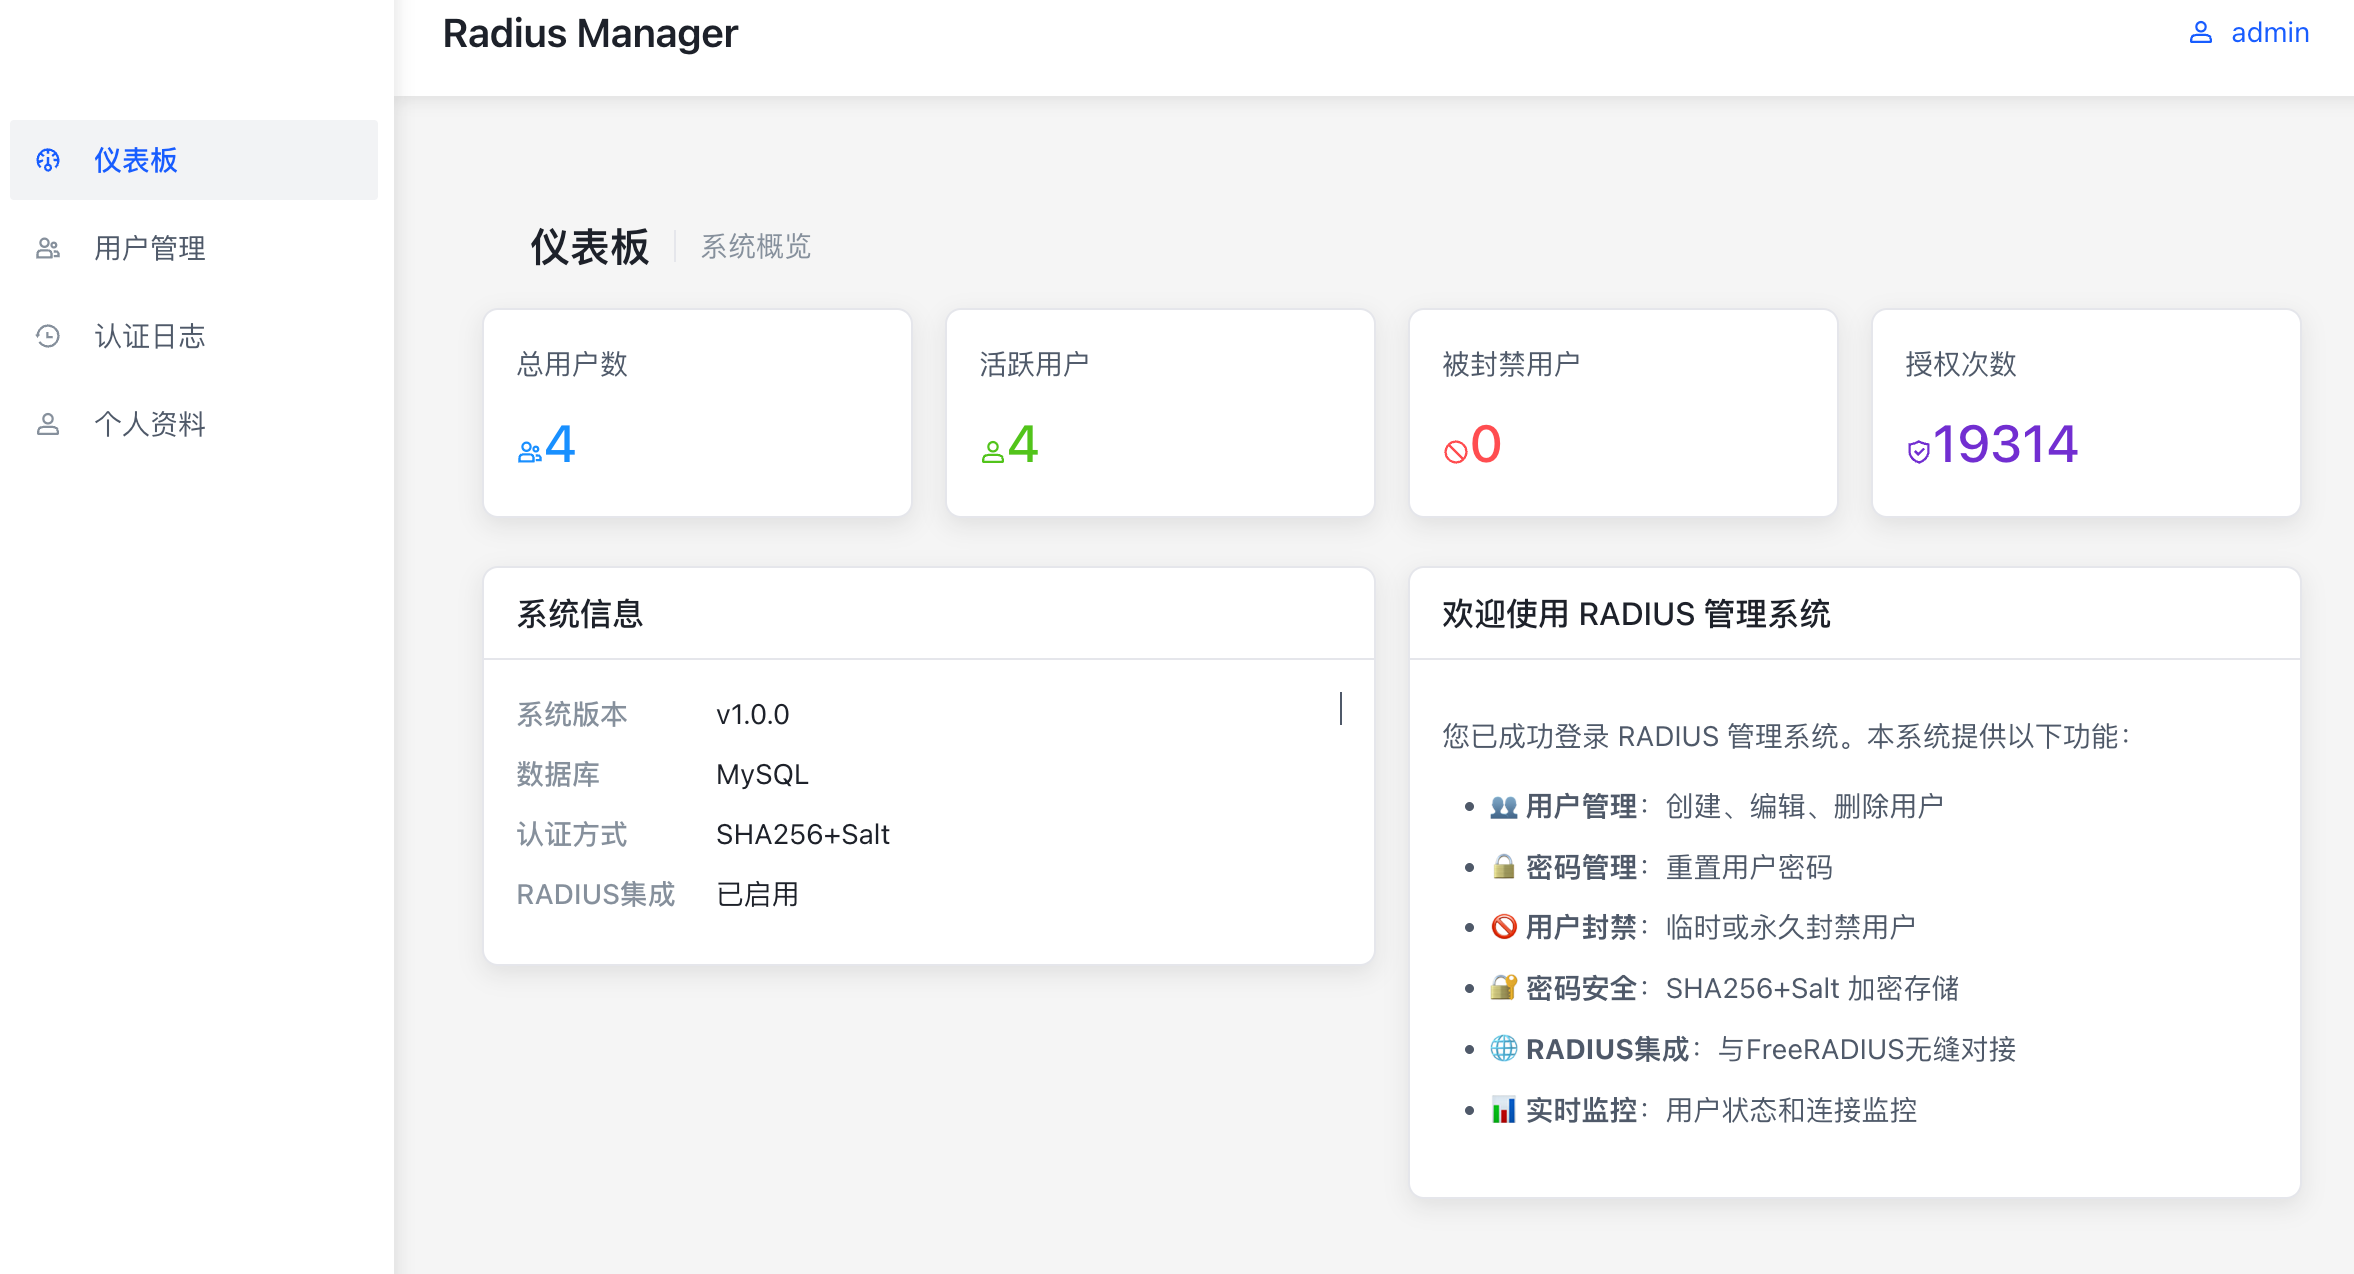Click the 与FreeRADIUS无缝对接 description

point(1867,1049)
